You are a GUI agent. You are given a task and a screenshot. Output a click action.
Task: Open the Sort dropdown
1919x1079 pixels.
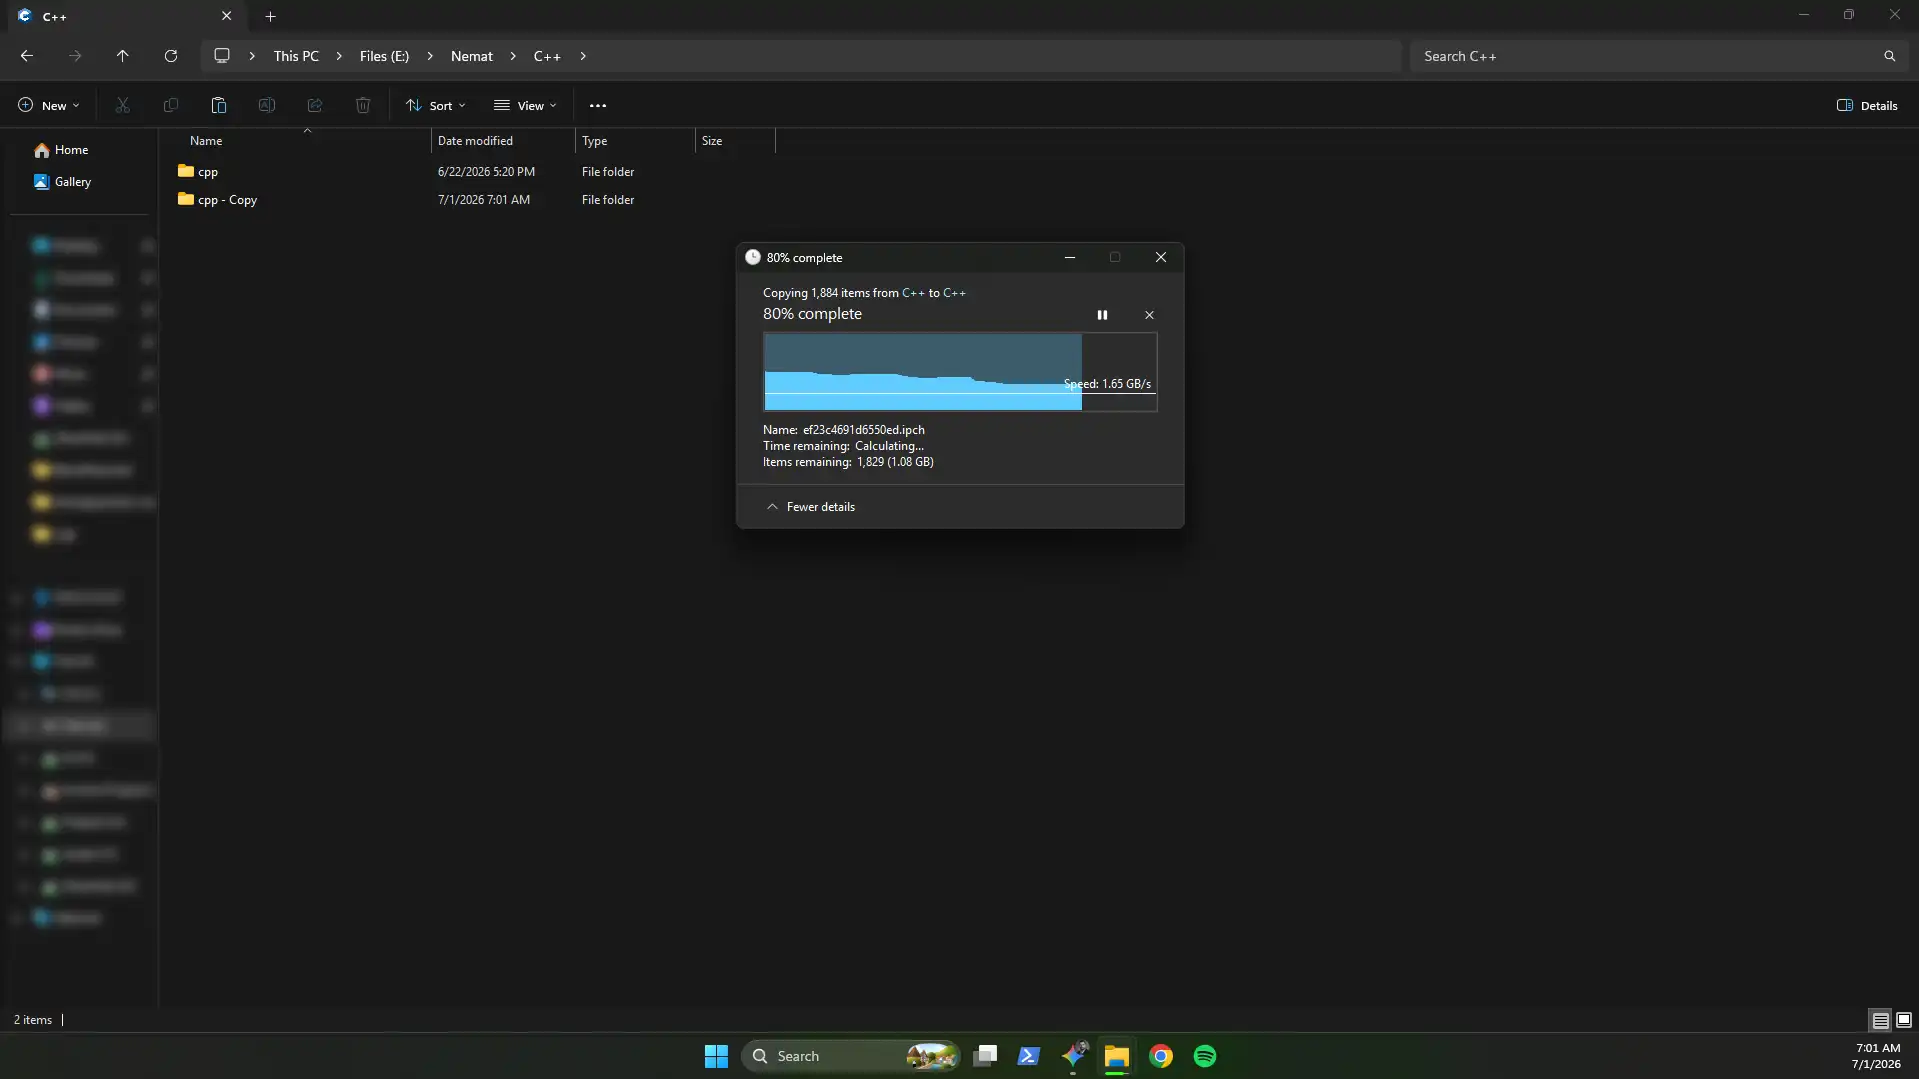[x=435, y=105]
